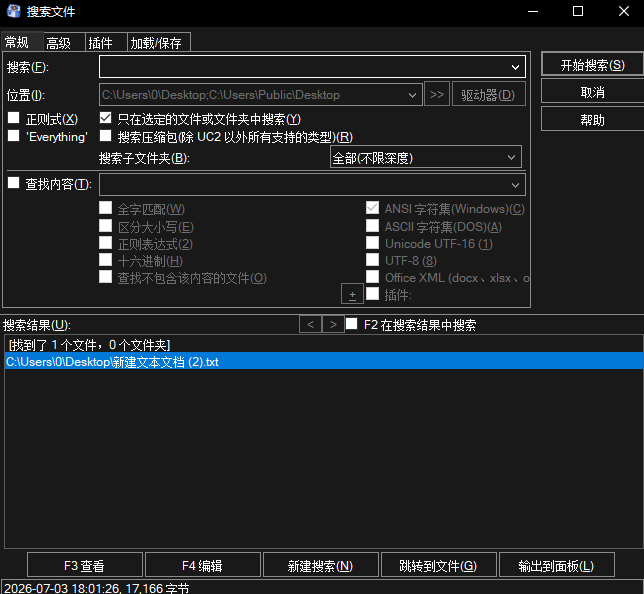Click the 帮助 button
The width and height of the screenshot is (644, 594).
592,120
